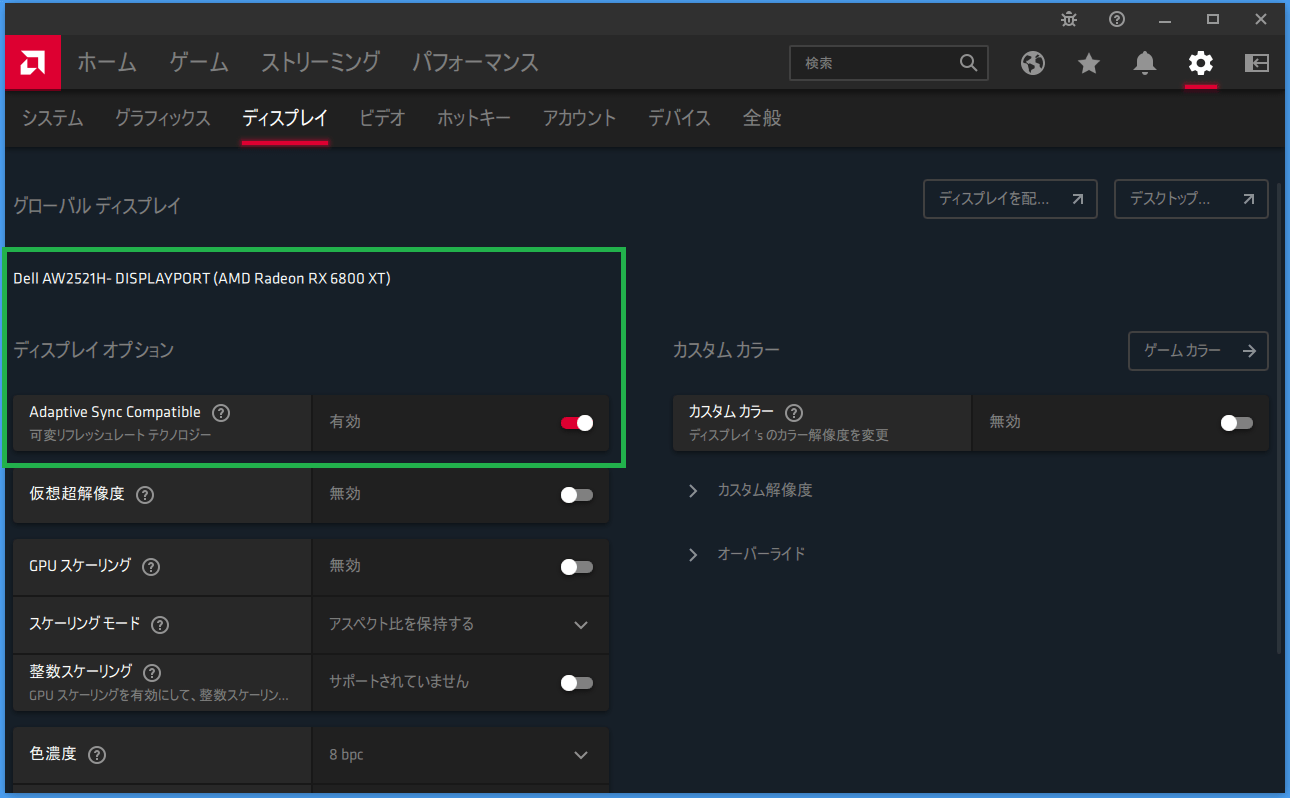
Task: Click the AMD logo icon
Action: [33, 63]
